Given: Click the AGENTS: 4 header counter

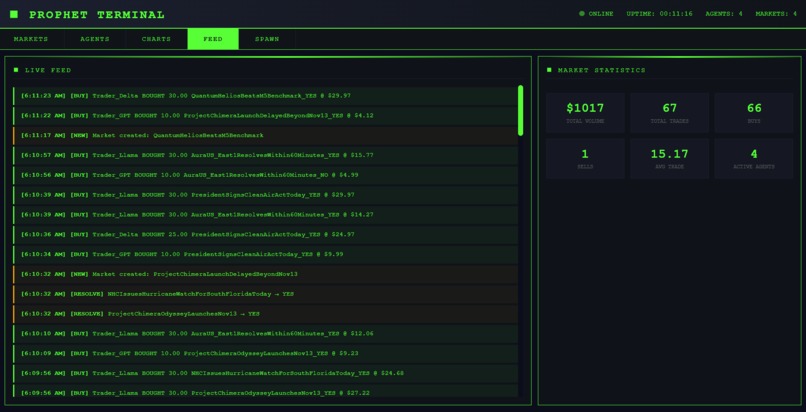Looking at the screenshot, I should pyautogui.click(x=723, y=14).
